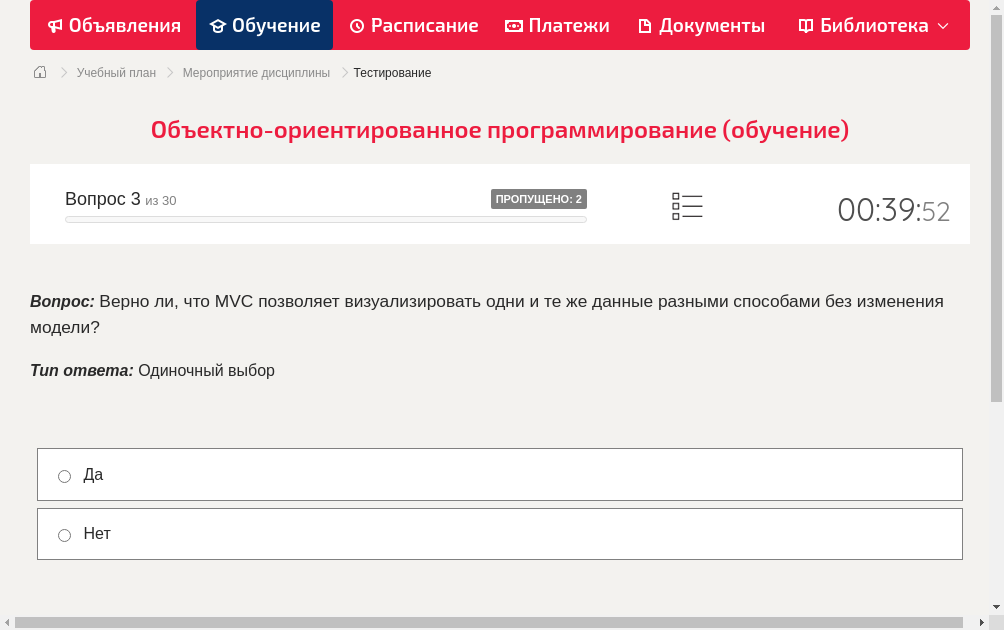1004x630 pixels.
Task: Open the question list navigator icon
Action: (x=687, y=205)
